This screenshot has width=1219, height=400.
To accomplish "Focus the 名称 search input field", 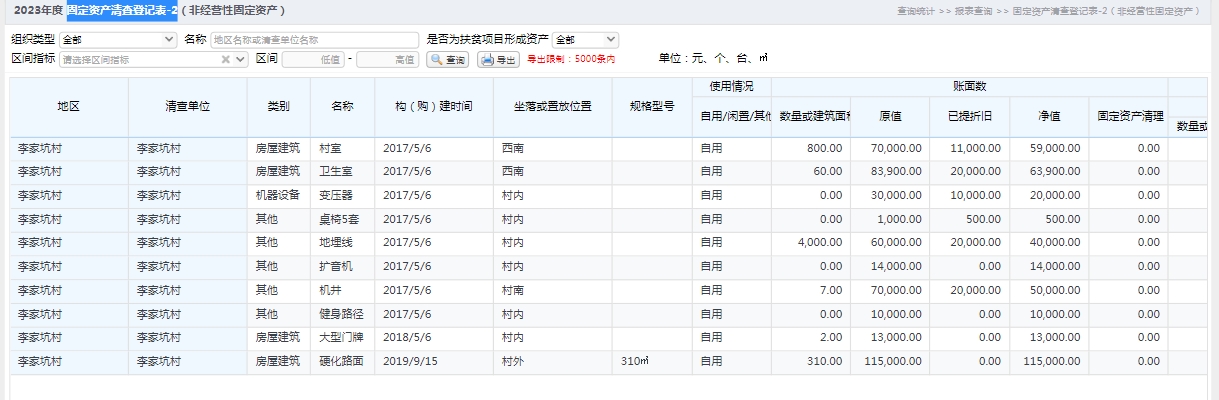I will 314,40.
